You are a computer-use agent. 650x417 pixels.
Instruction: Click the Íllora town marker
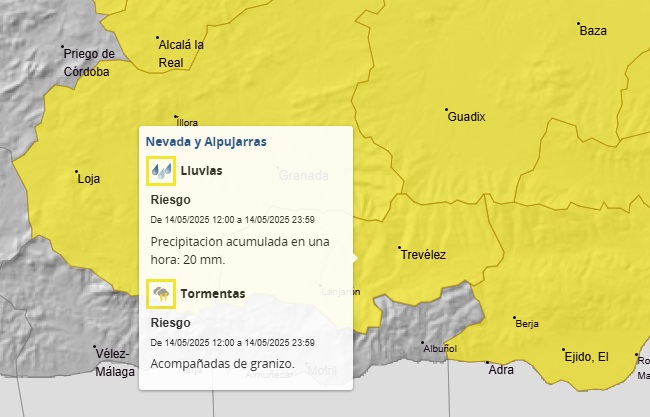coord(176,117)
